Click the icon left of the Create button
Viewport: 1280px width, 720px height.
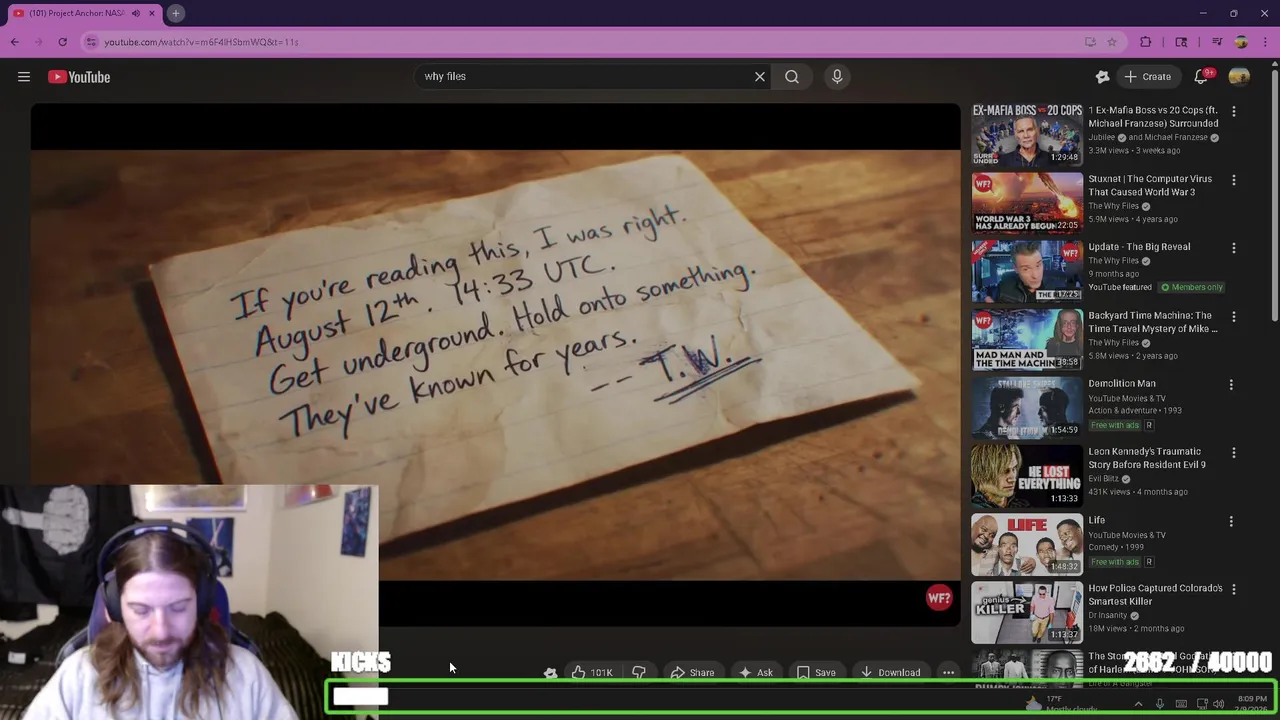(x=1103, y=77)
